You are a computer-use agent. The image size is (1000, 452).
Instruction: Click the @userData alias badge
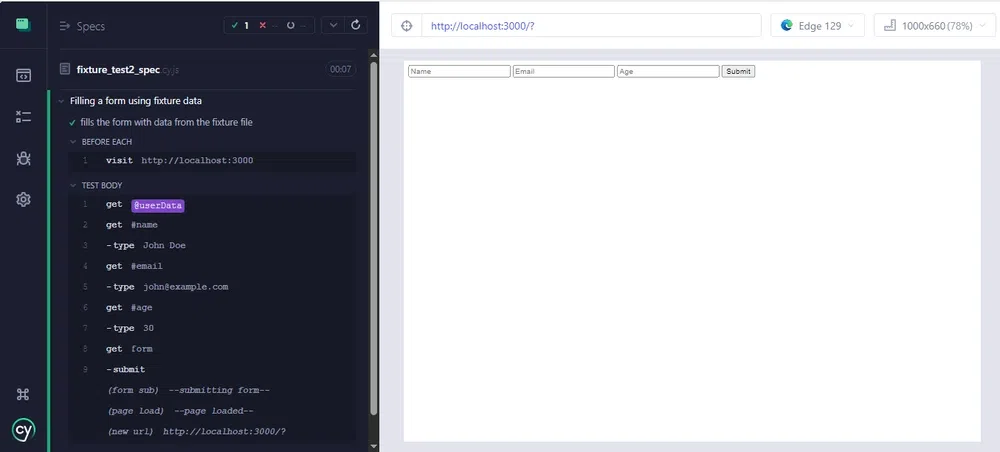point(158,205)
